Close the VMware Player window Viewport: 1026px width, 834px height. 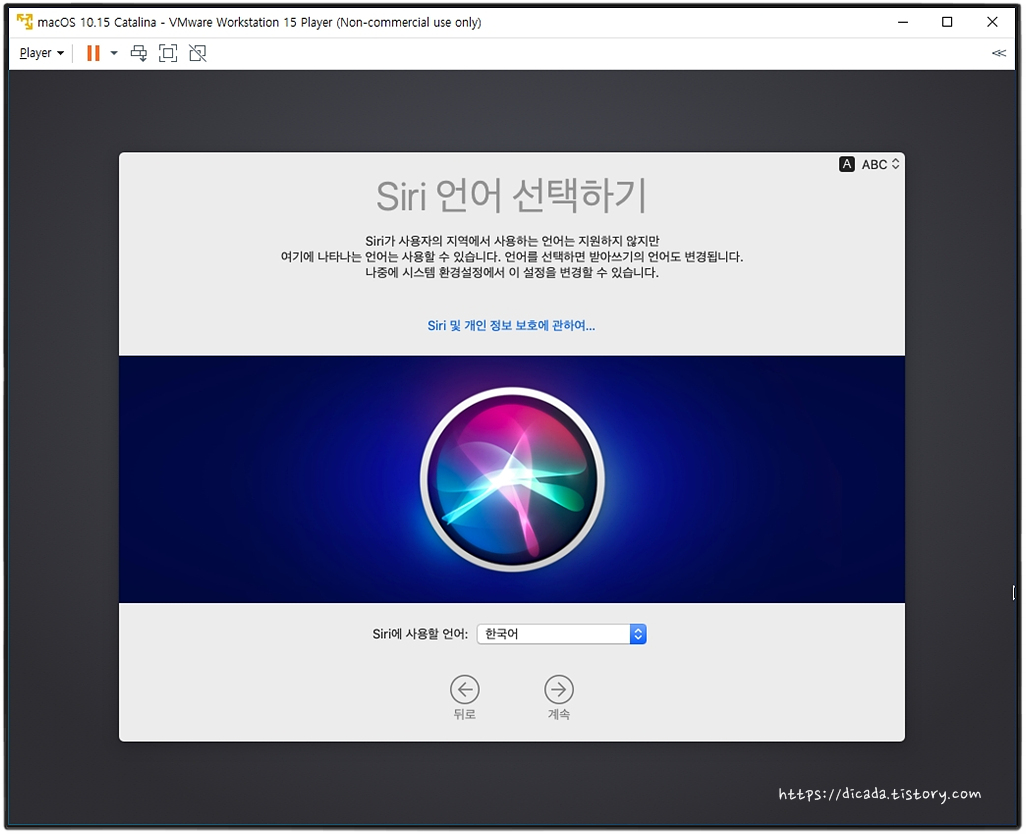992,22
